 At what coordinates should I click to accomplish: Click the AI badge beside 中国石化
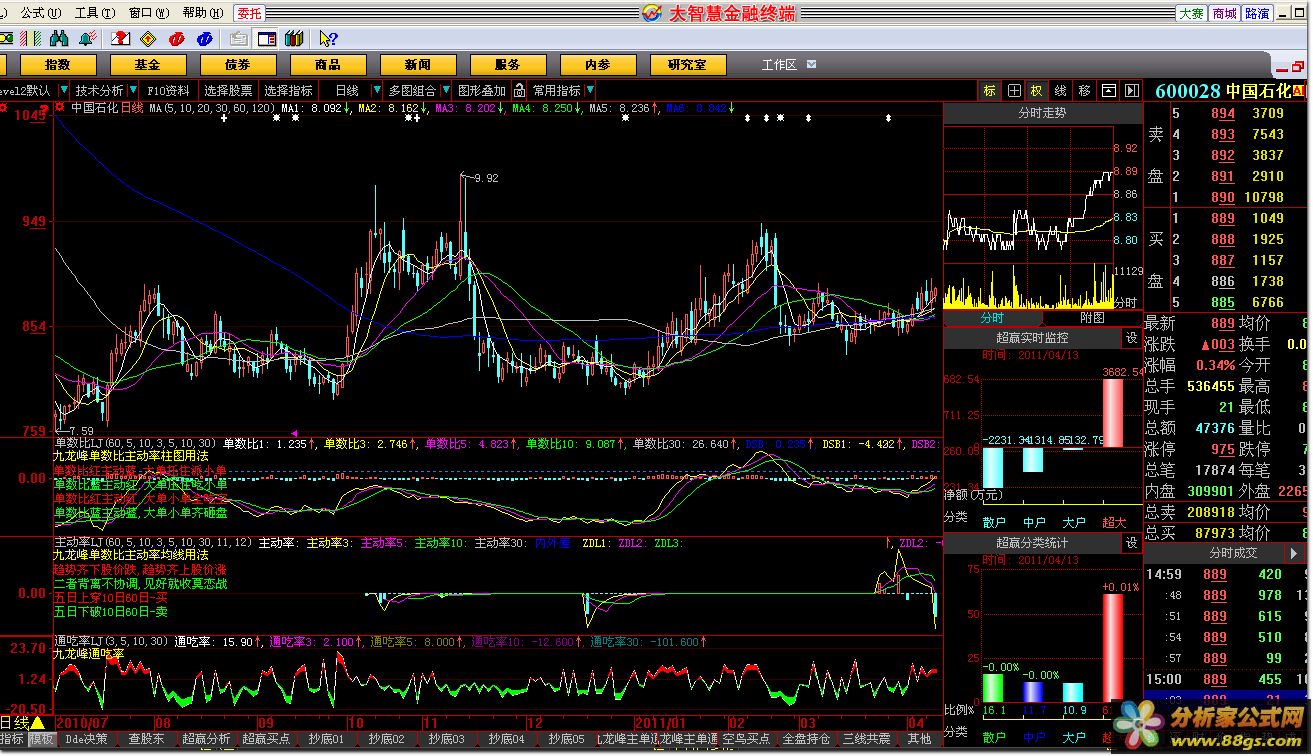1299,91
